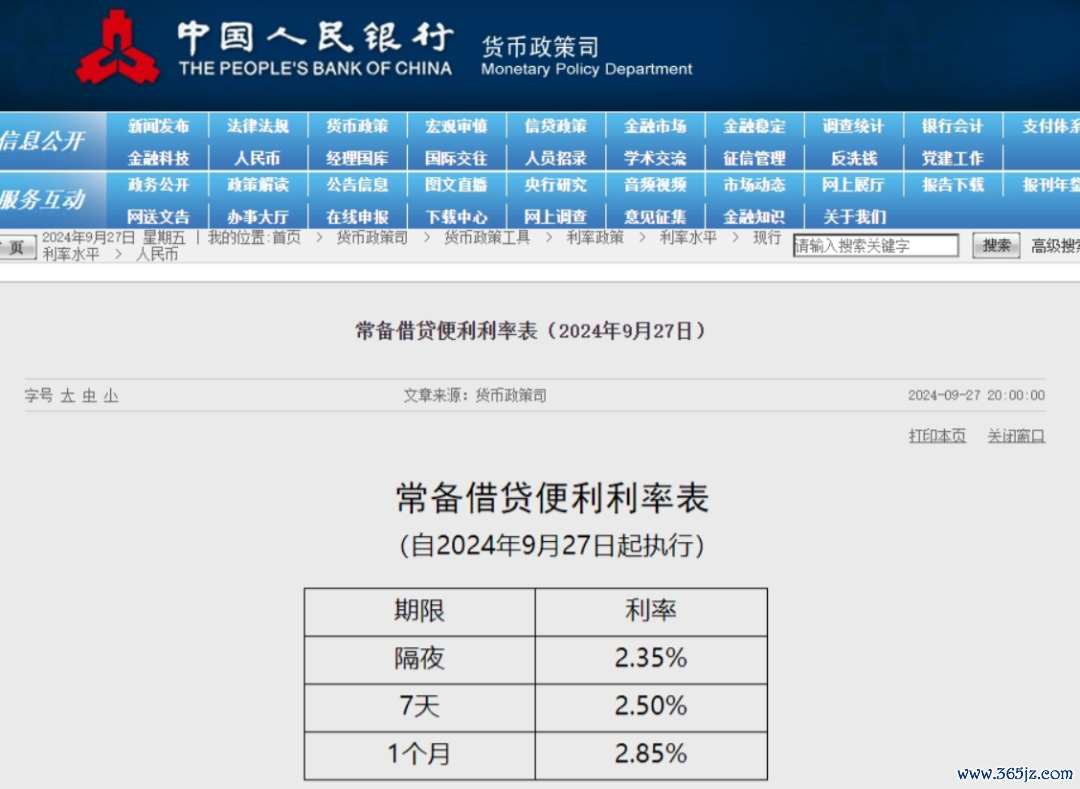
Task: Set font size to large (大)
Action: coord(67,396)
